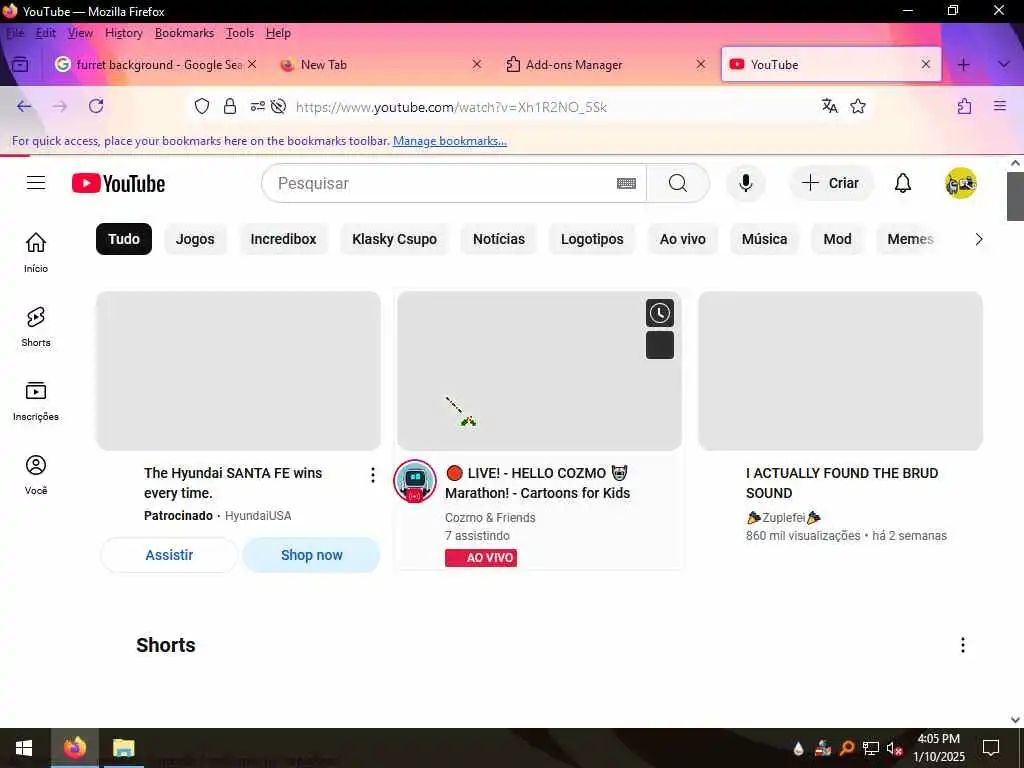Open the History menu
1024x768 pixels.
point(123,33)
